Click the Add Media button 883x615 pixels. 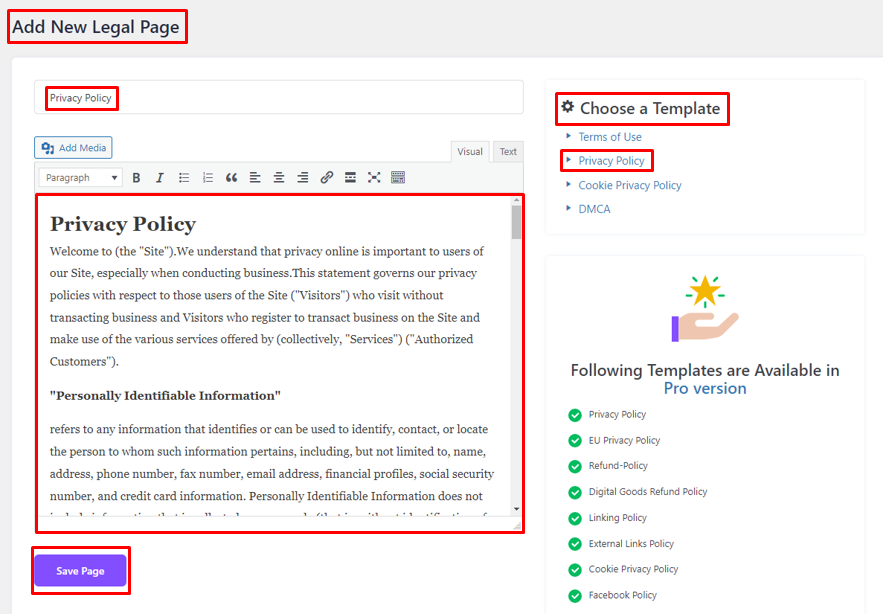(x=73, y=148)
